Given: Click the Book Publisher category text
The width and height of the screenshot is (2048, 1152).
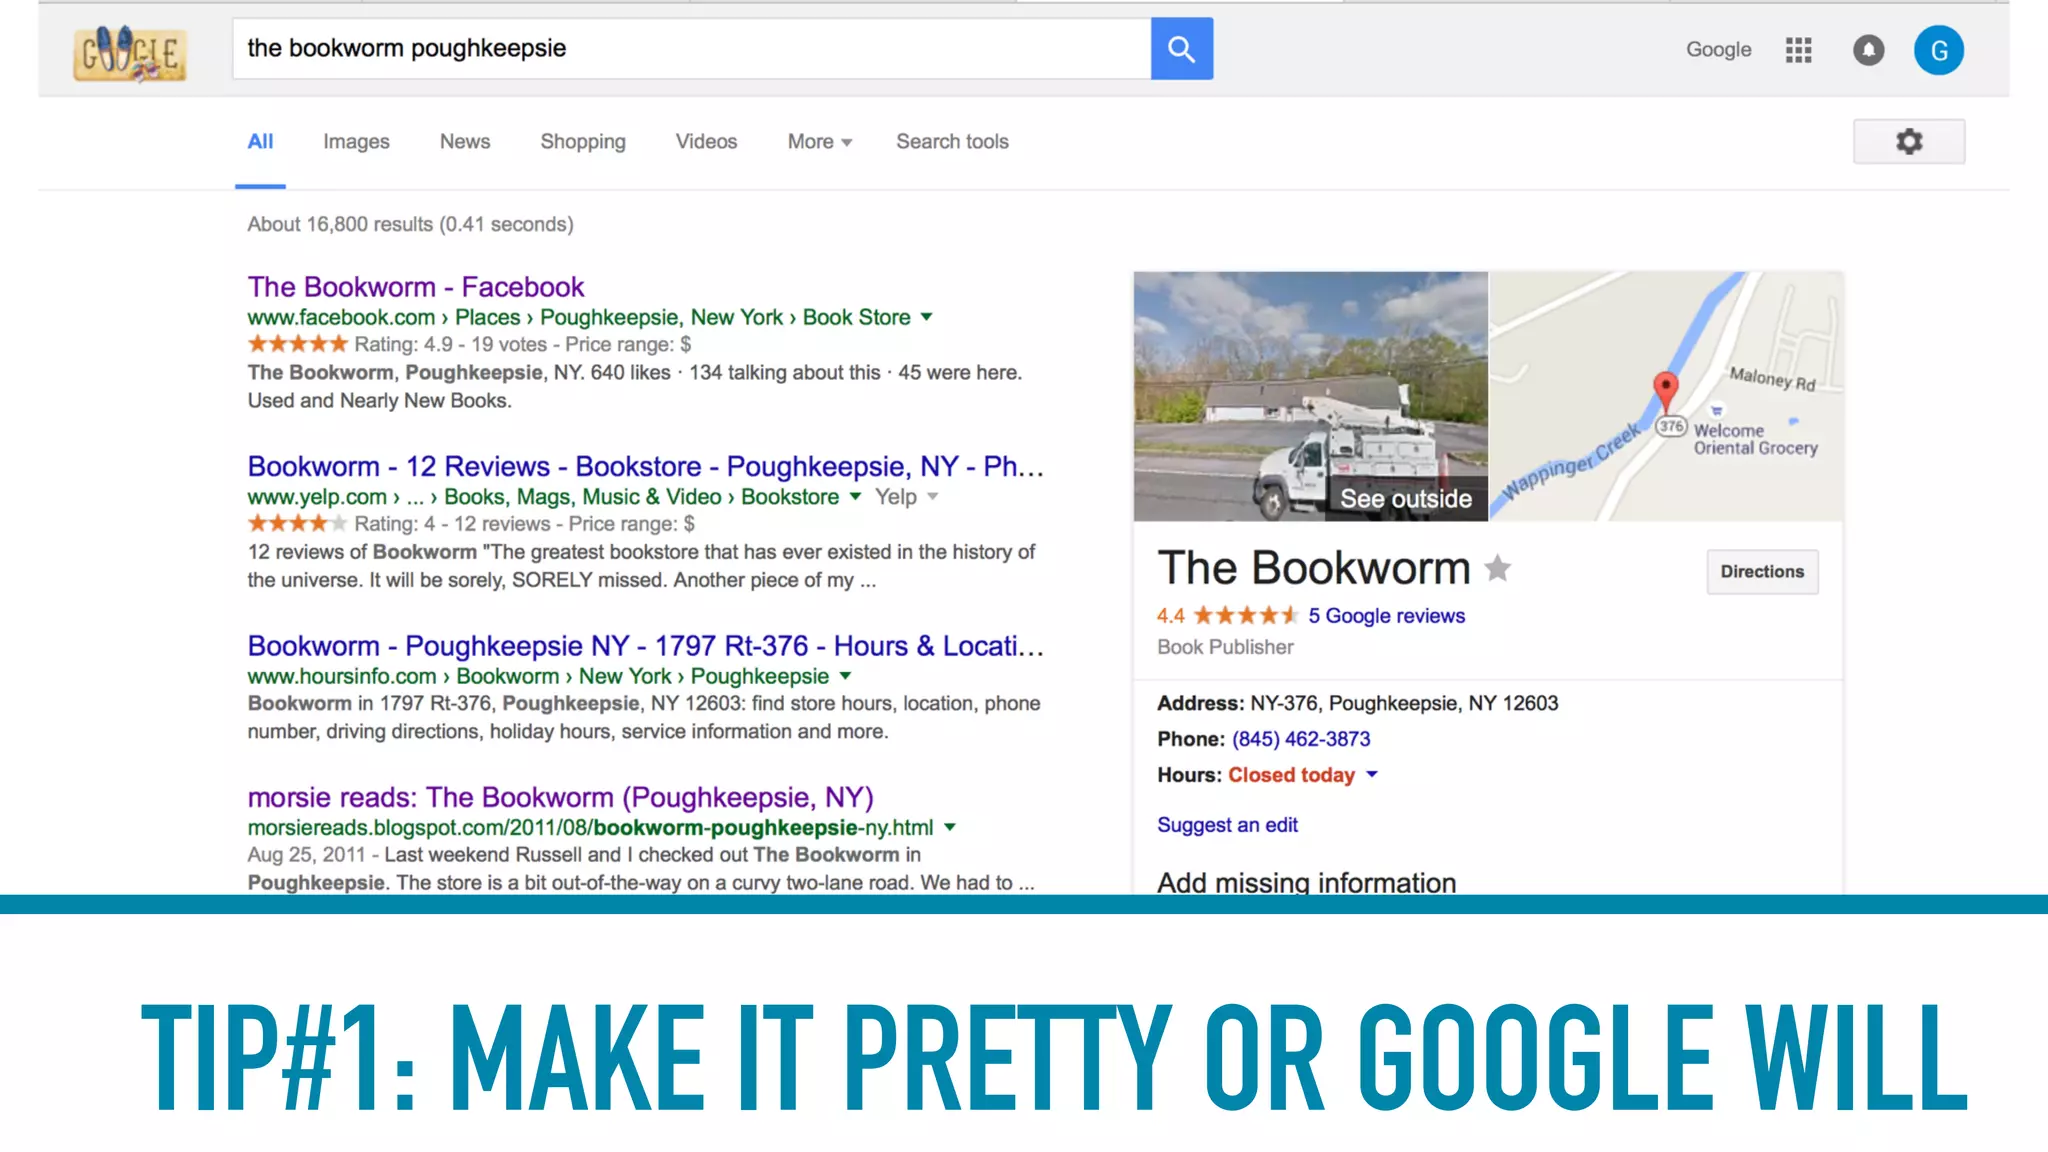Looking at the screenshot, I should 1225,647.
